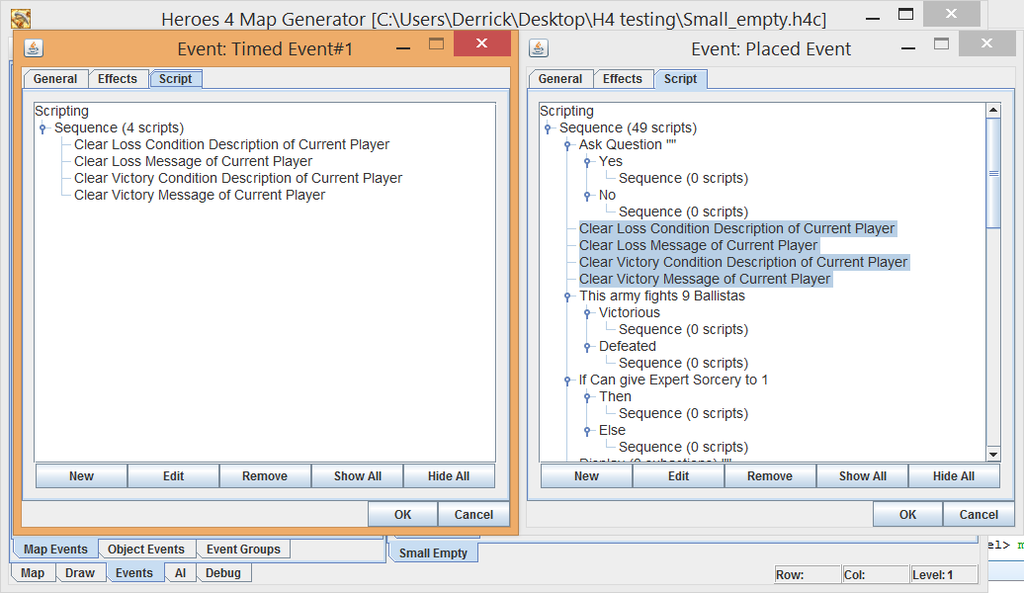
Task: Select Sequence (0 scripts) under Yes
Action: coord(683,178)
